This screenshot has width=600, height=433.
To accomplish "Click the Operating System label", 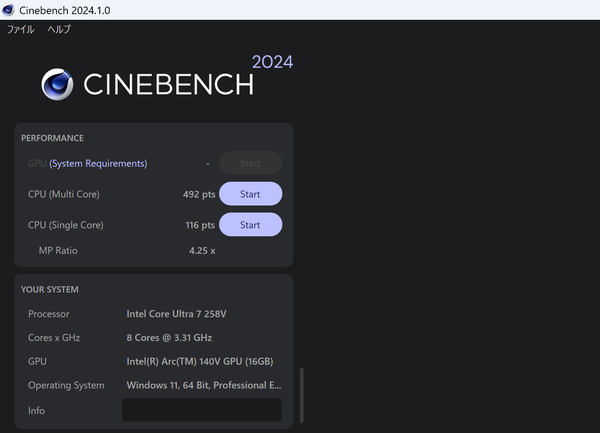I will tap(66, 385).
